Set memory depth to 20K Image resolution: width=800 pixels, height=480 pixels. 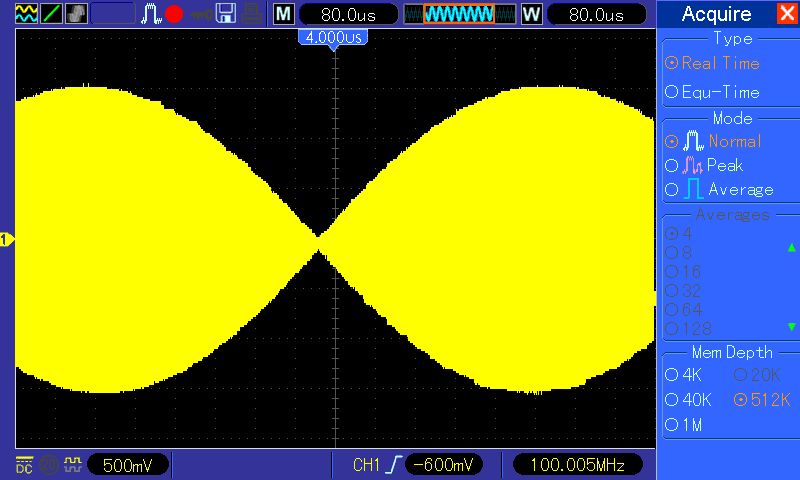pyautogui.click(x=757, y=375)
